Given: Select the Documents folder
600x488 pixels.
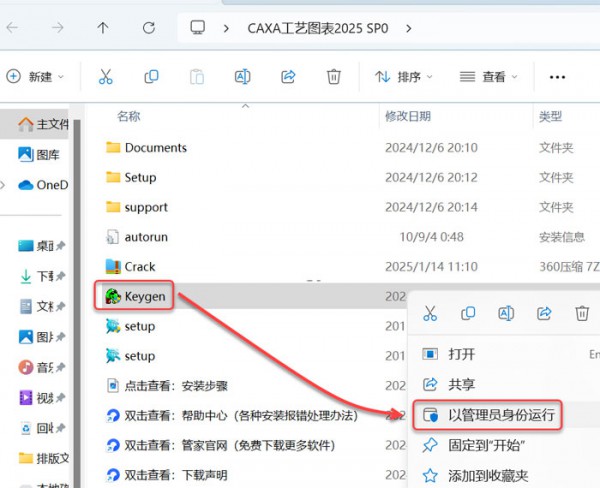Looking at the screenshot, I should click(x=146, y=148).
